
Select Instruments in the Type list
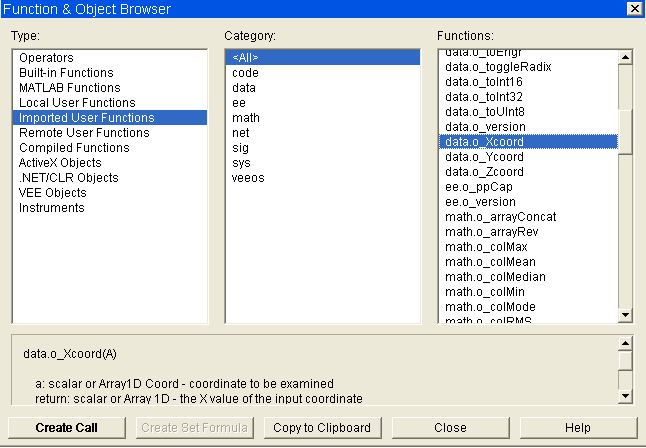click(51, 208)
